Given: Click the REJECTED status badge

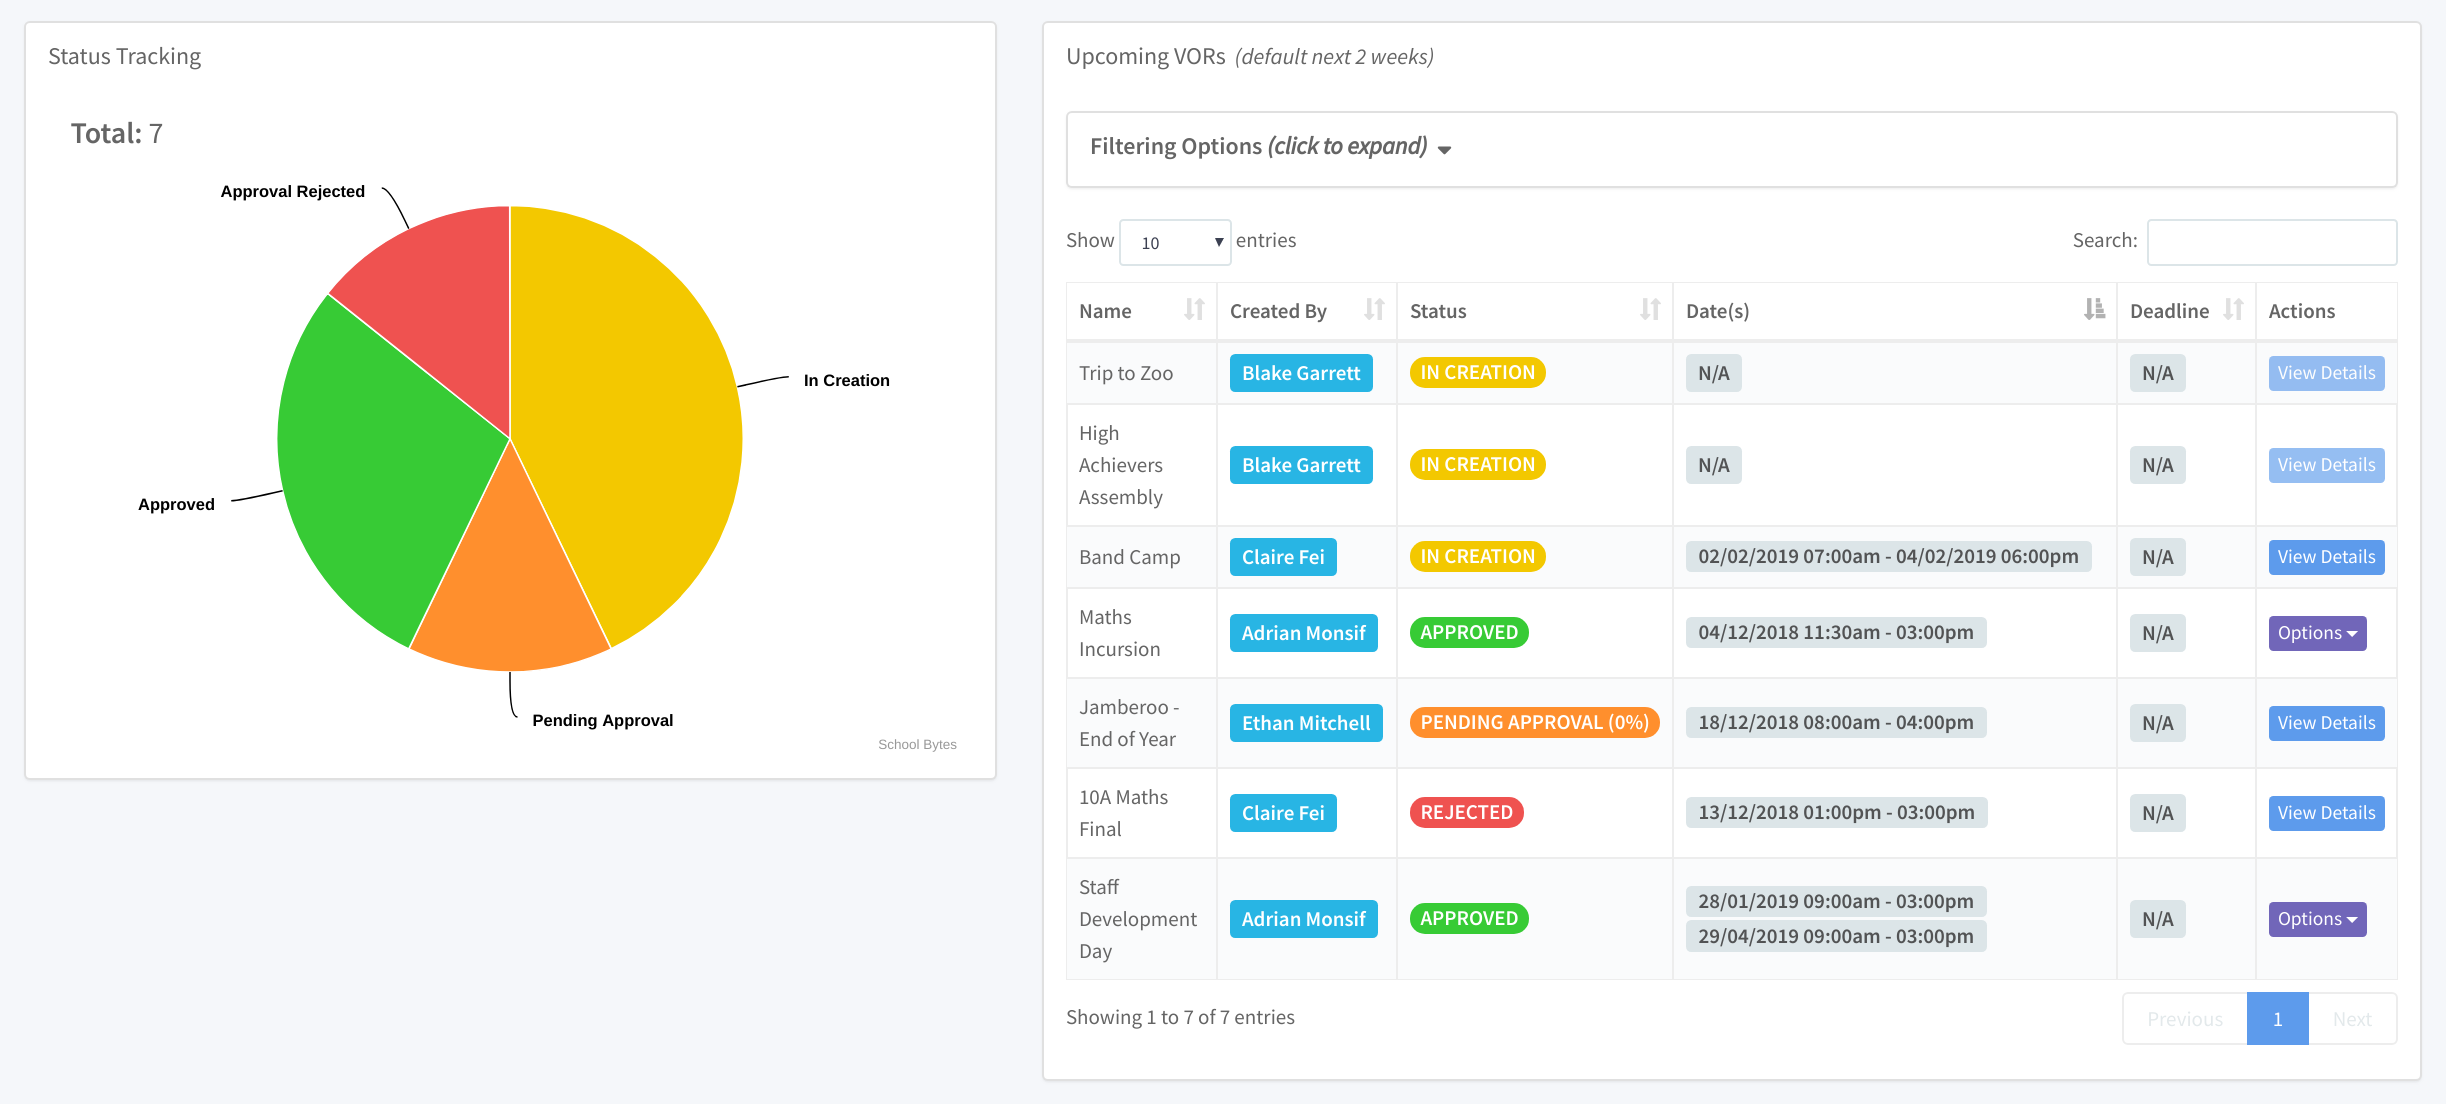Looking at the screenshot, I should [x=1466, y=812].
